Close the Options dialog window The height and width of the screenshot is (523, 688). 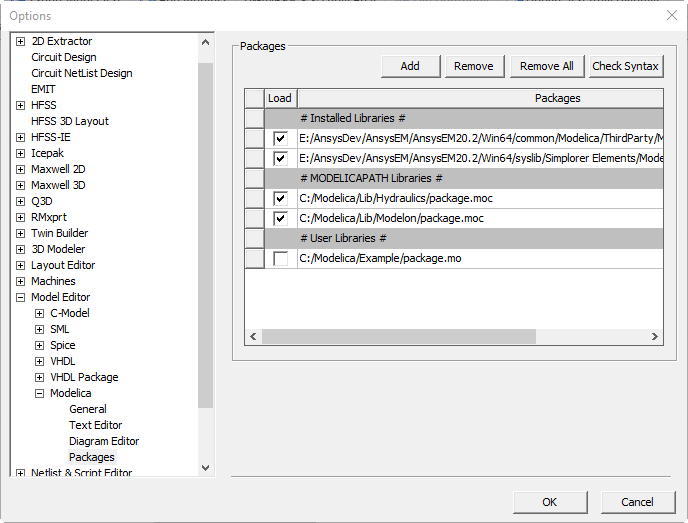click(670, 15)
